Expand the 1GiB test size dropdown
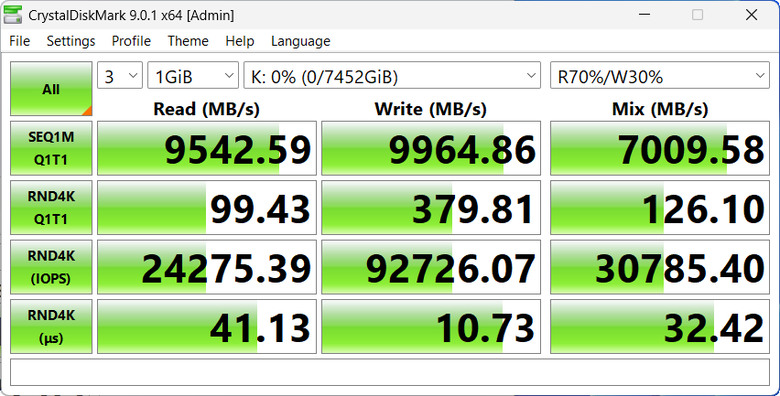The width and height of the screenshot is (780, 396). coord(193,76)
